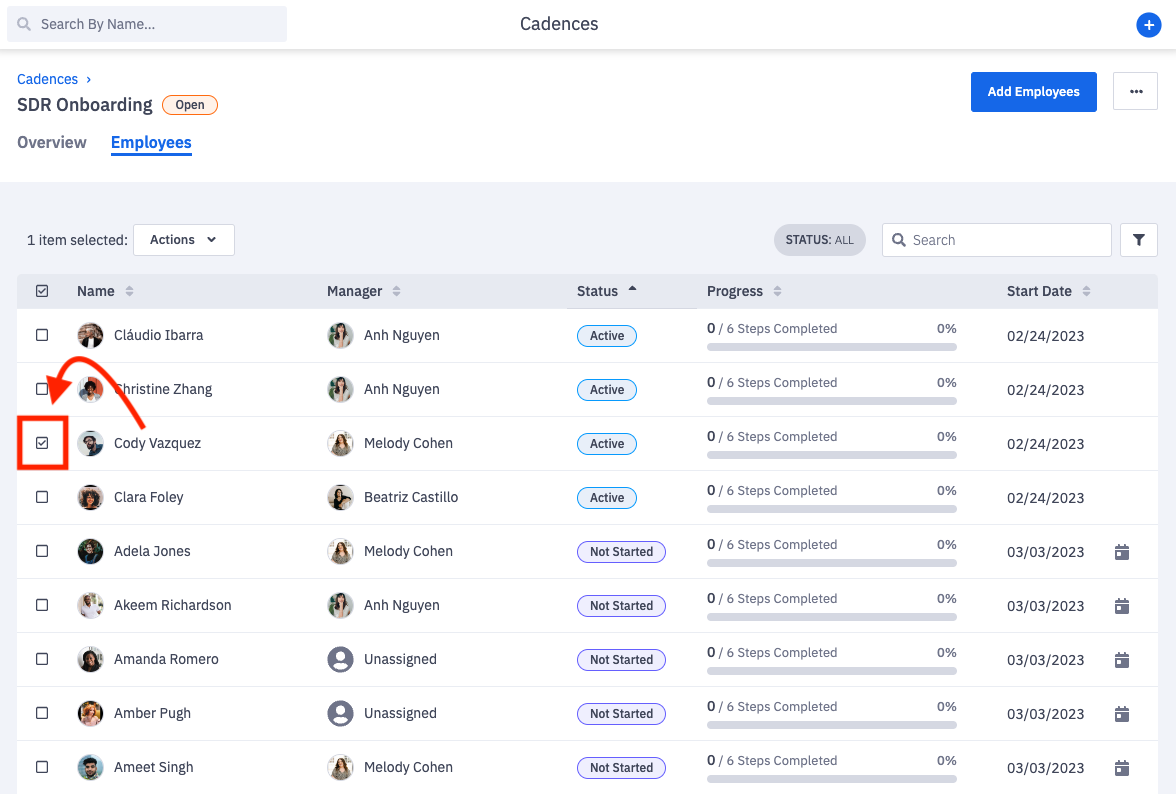Click the blue plus icon at top right
The image size is (1176, 794).
click(1149, 25)
